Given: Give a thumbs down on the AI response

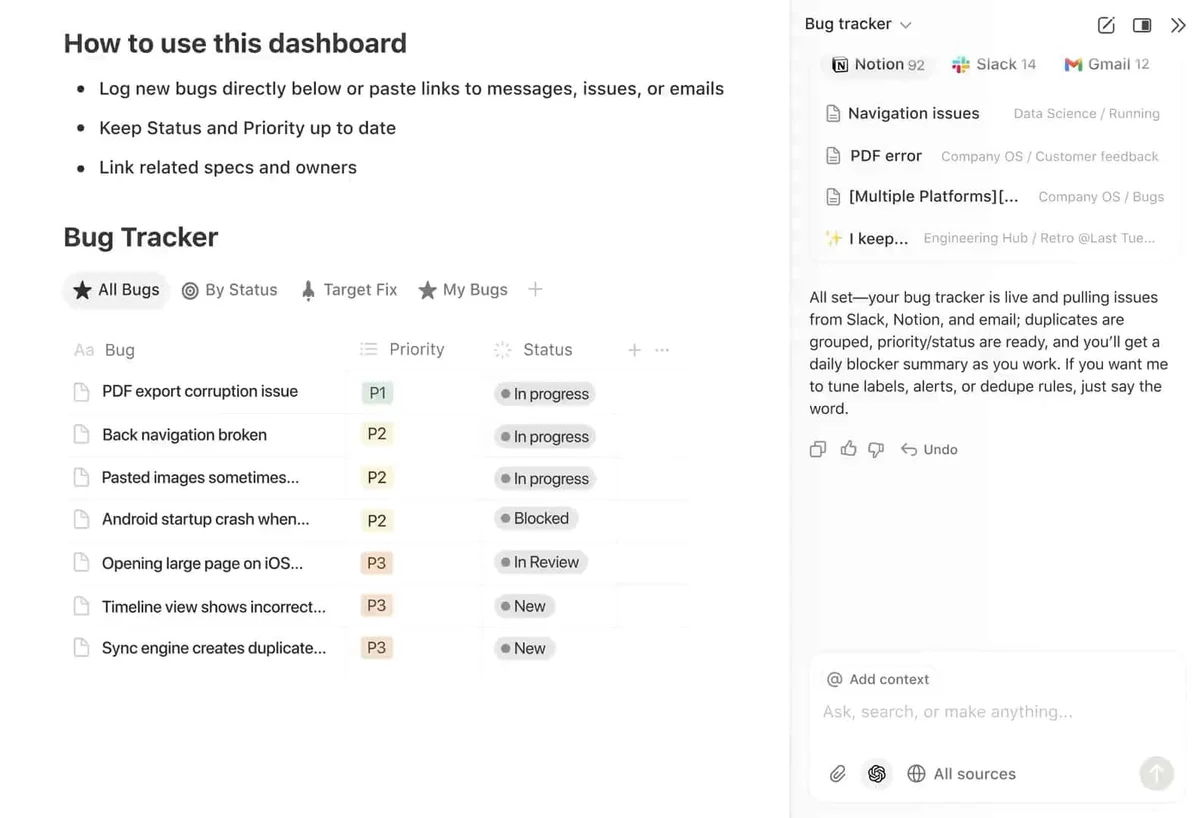Looking at the screenshot, I should (876, 449).
